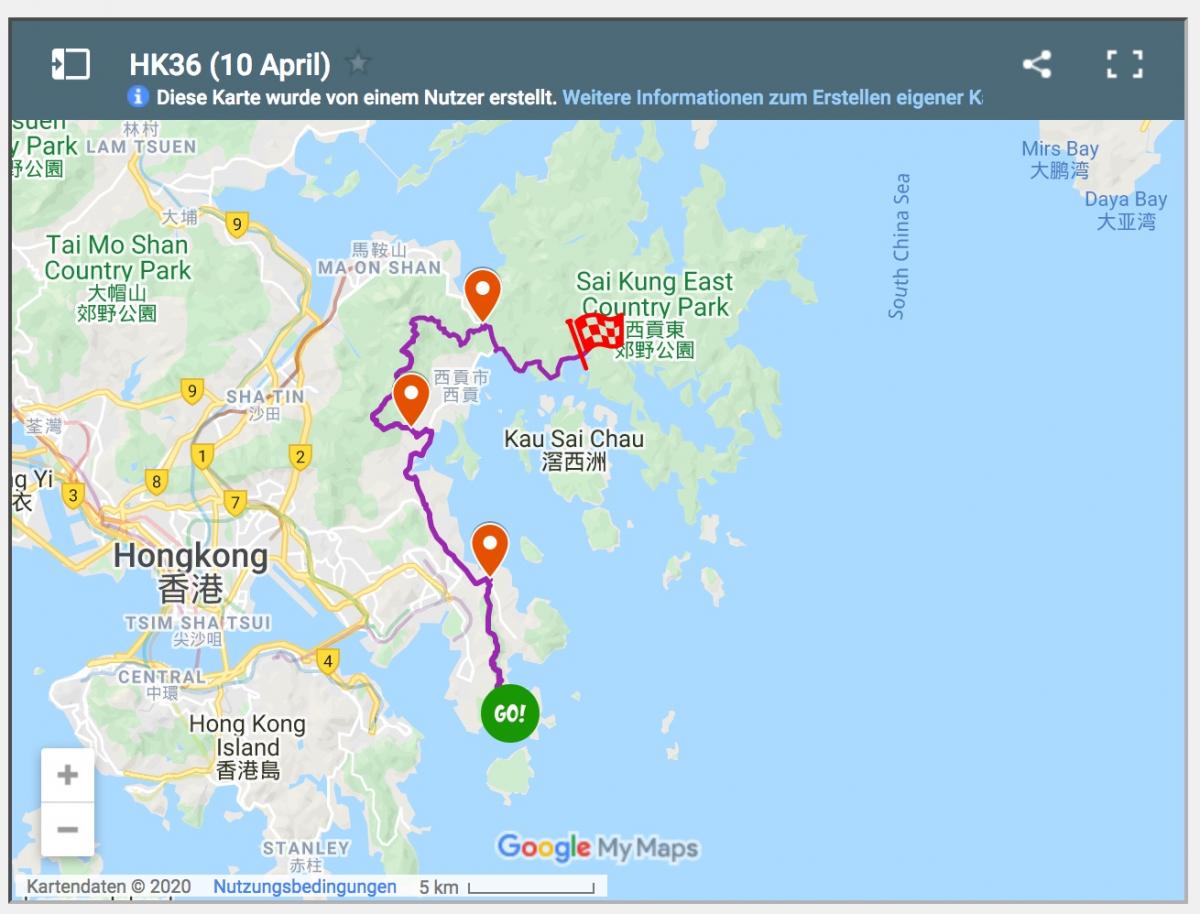This screenshot has height=914, width=1200.
Task: Select the orange pin near Ma On Shan
Action: click(x=483, y=296)
